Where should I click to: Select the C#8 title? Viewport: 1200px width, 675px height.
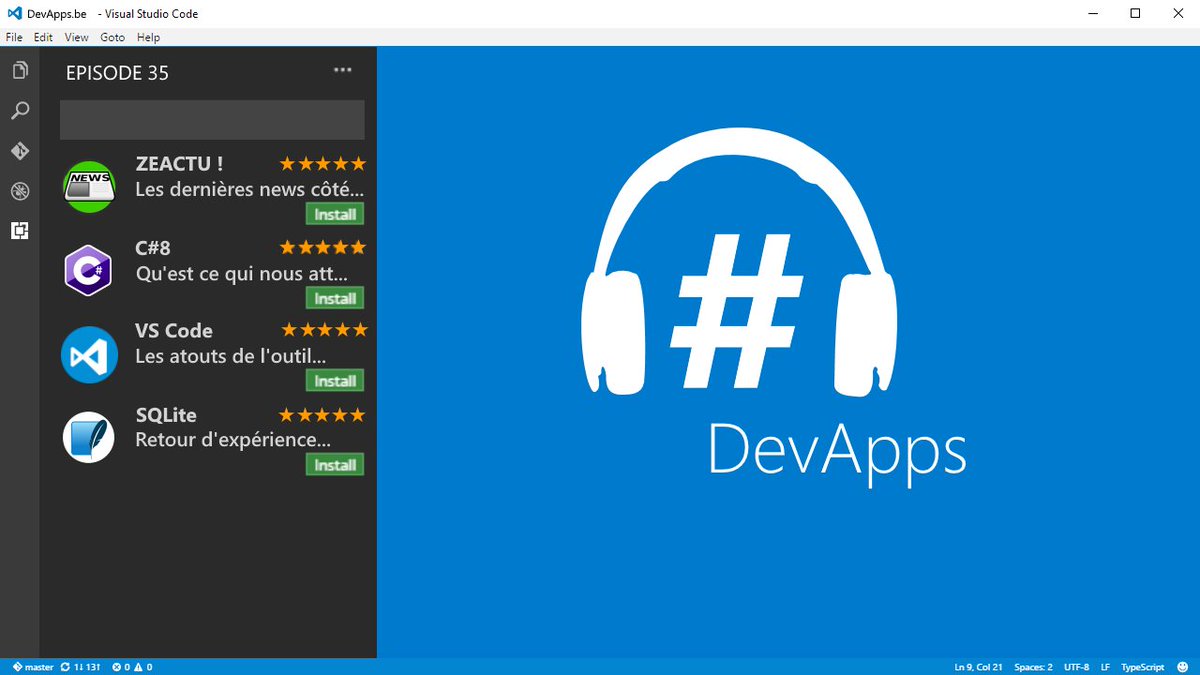pyautogui.click(x=153, y=248)
